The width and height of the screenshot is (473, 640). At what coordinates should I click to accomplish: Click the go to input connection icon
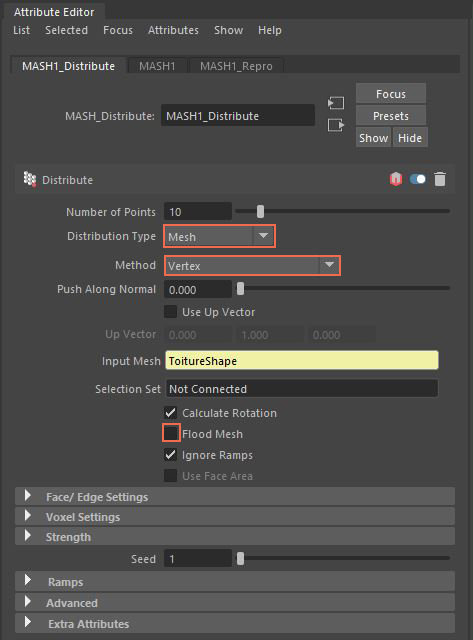pyautogui.click(x=336, y=103)
